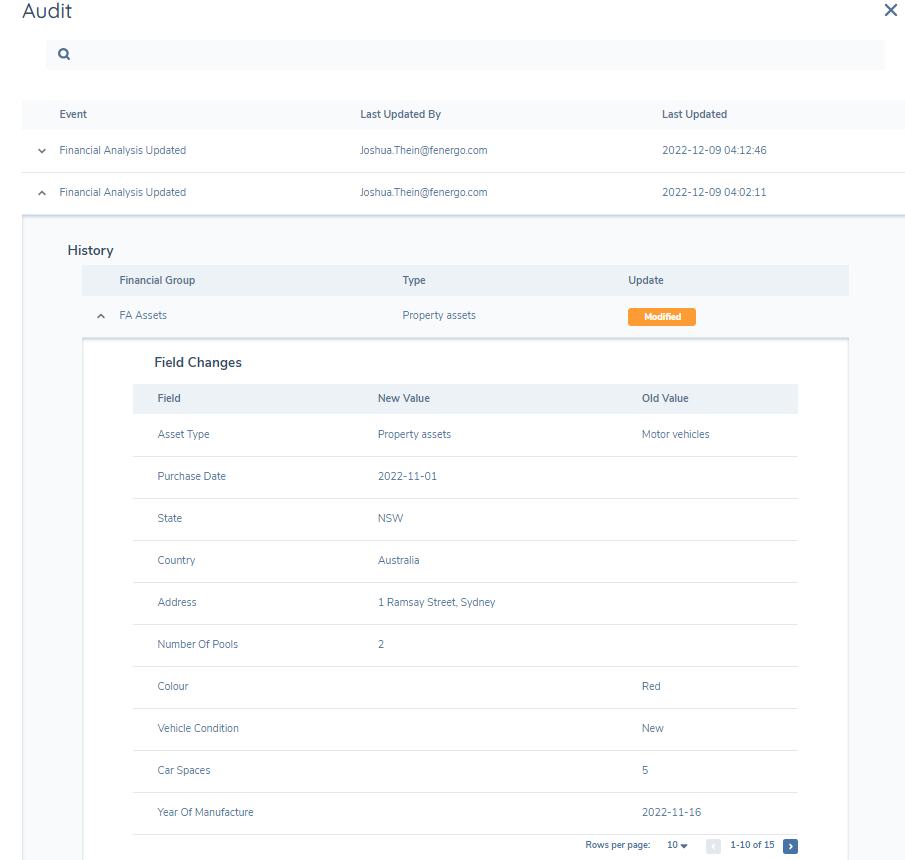
Task: Select the Property assets type link
Action: [x=439, y=316]
